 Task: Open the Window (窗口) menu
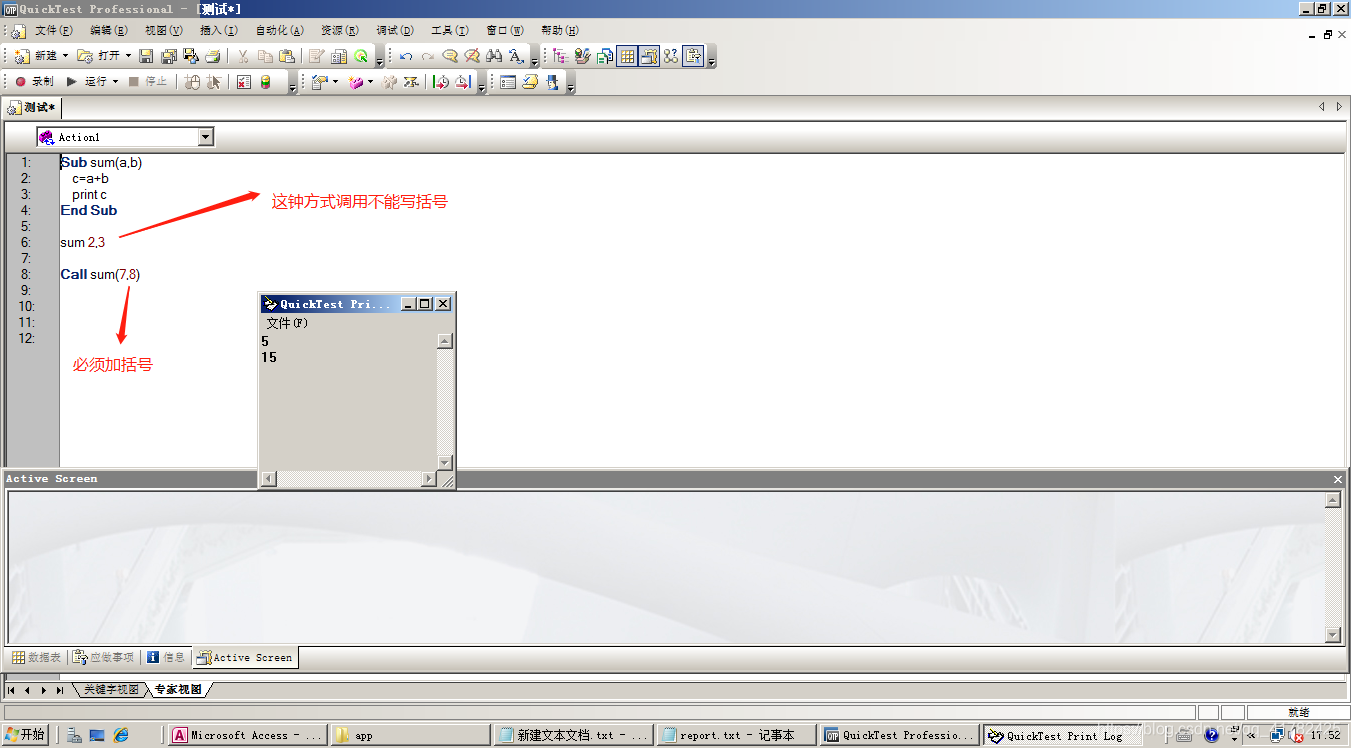click(x=505, y=31)
